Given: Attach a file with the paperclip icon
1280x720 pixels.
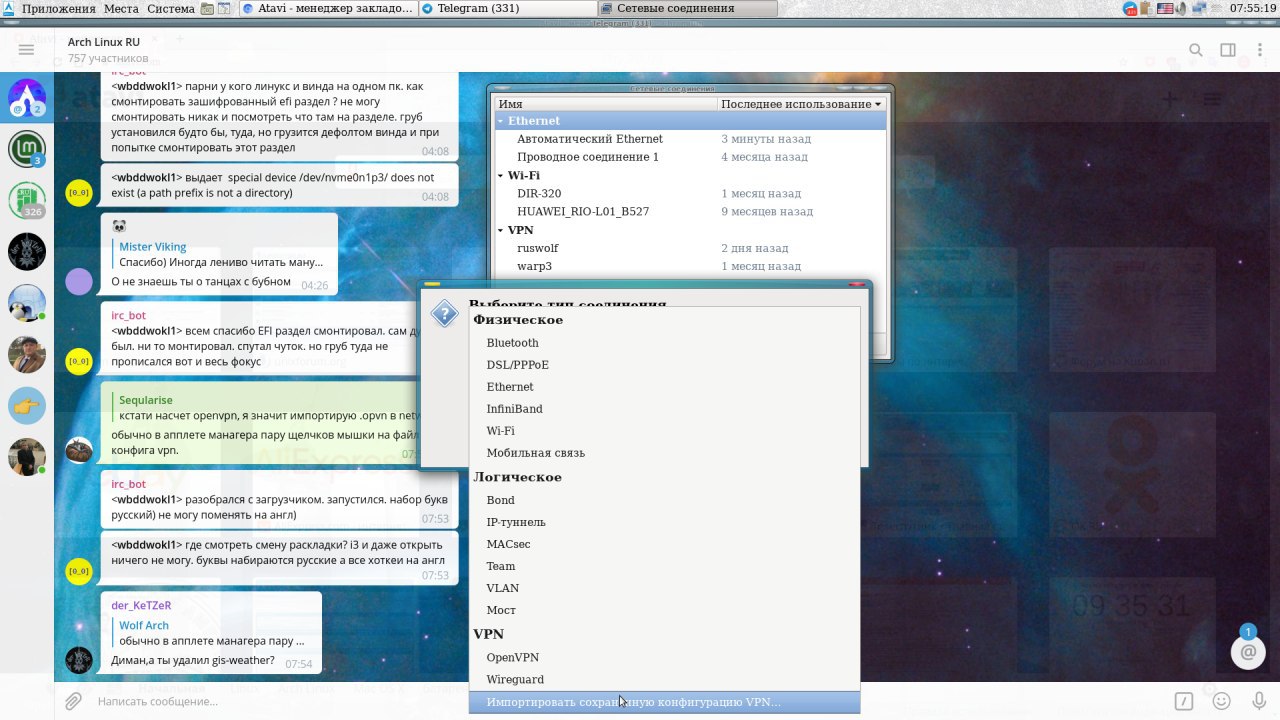Looking at the screenshot, I should 73,701.
